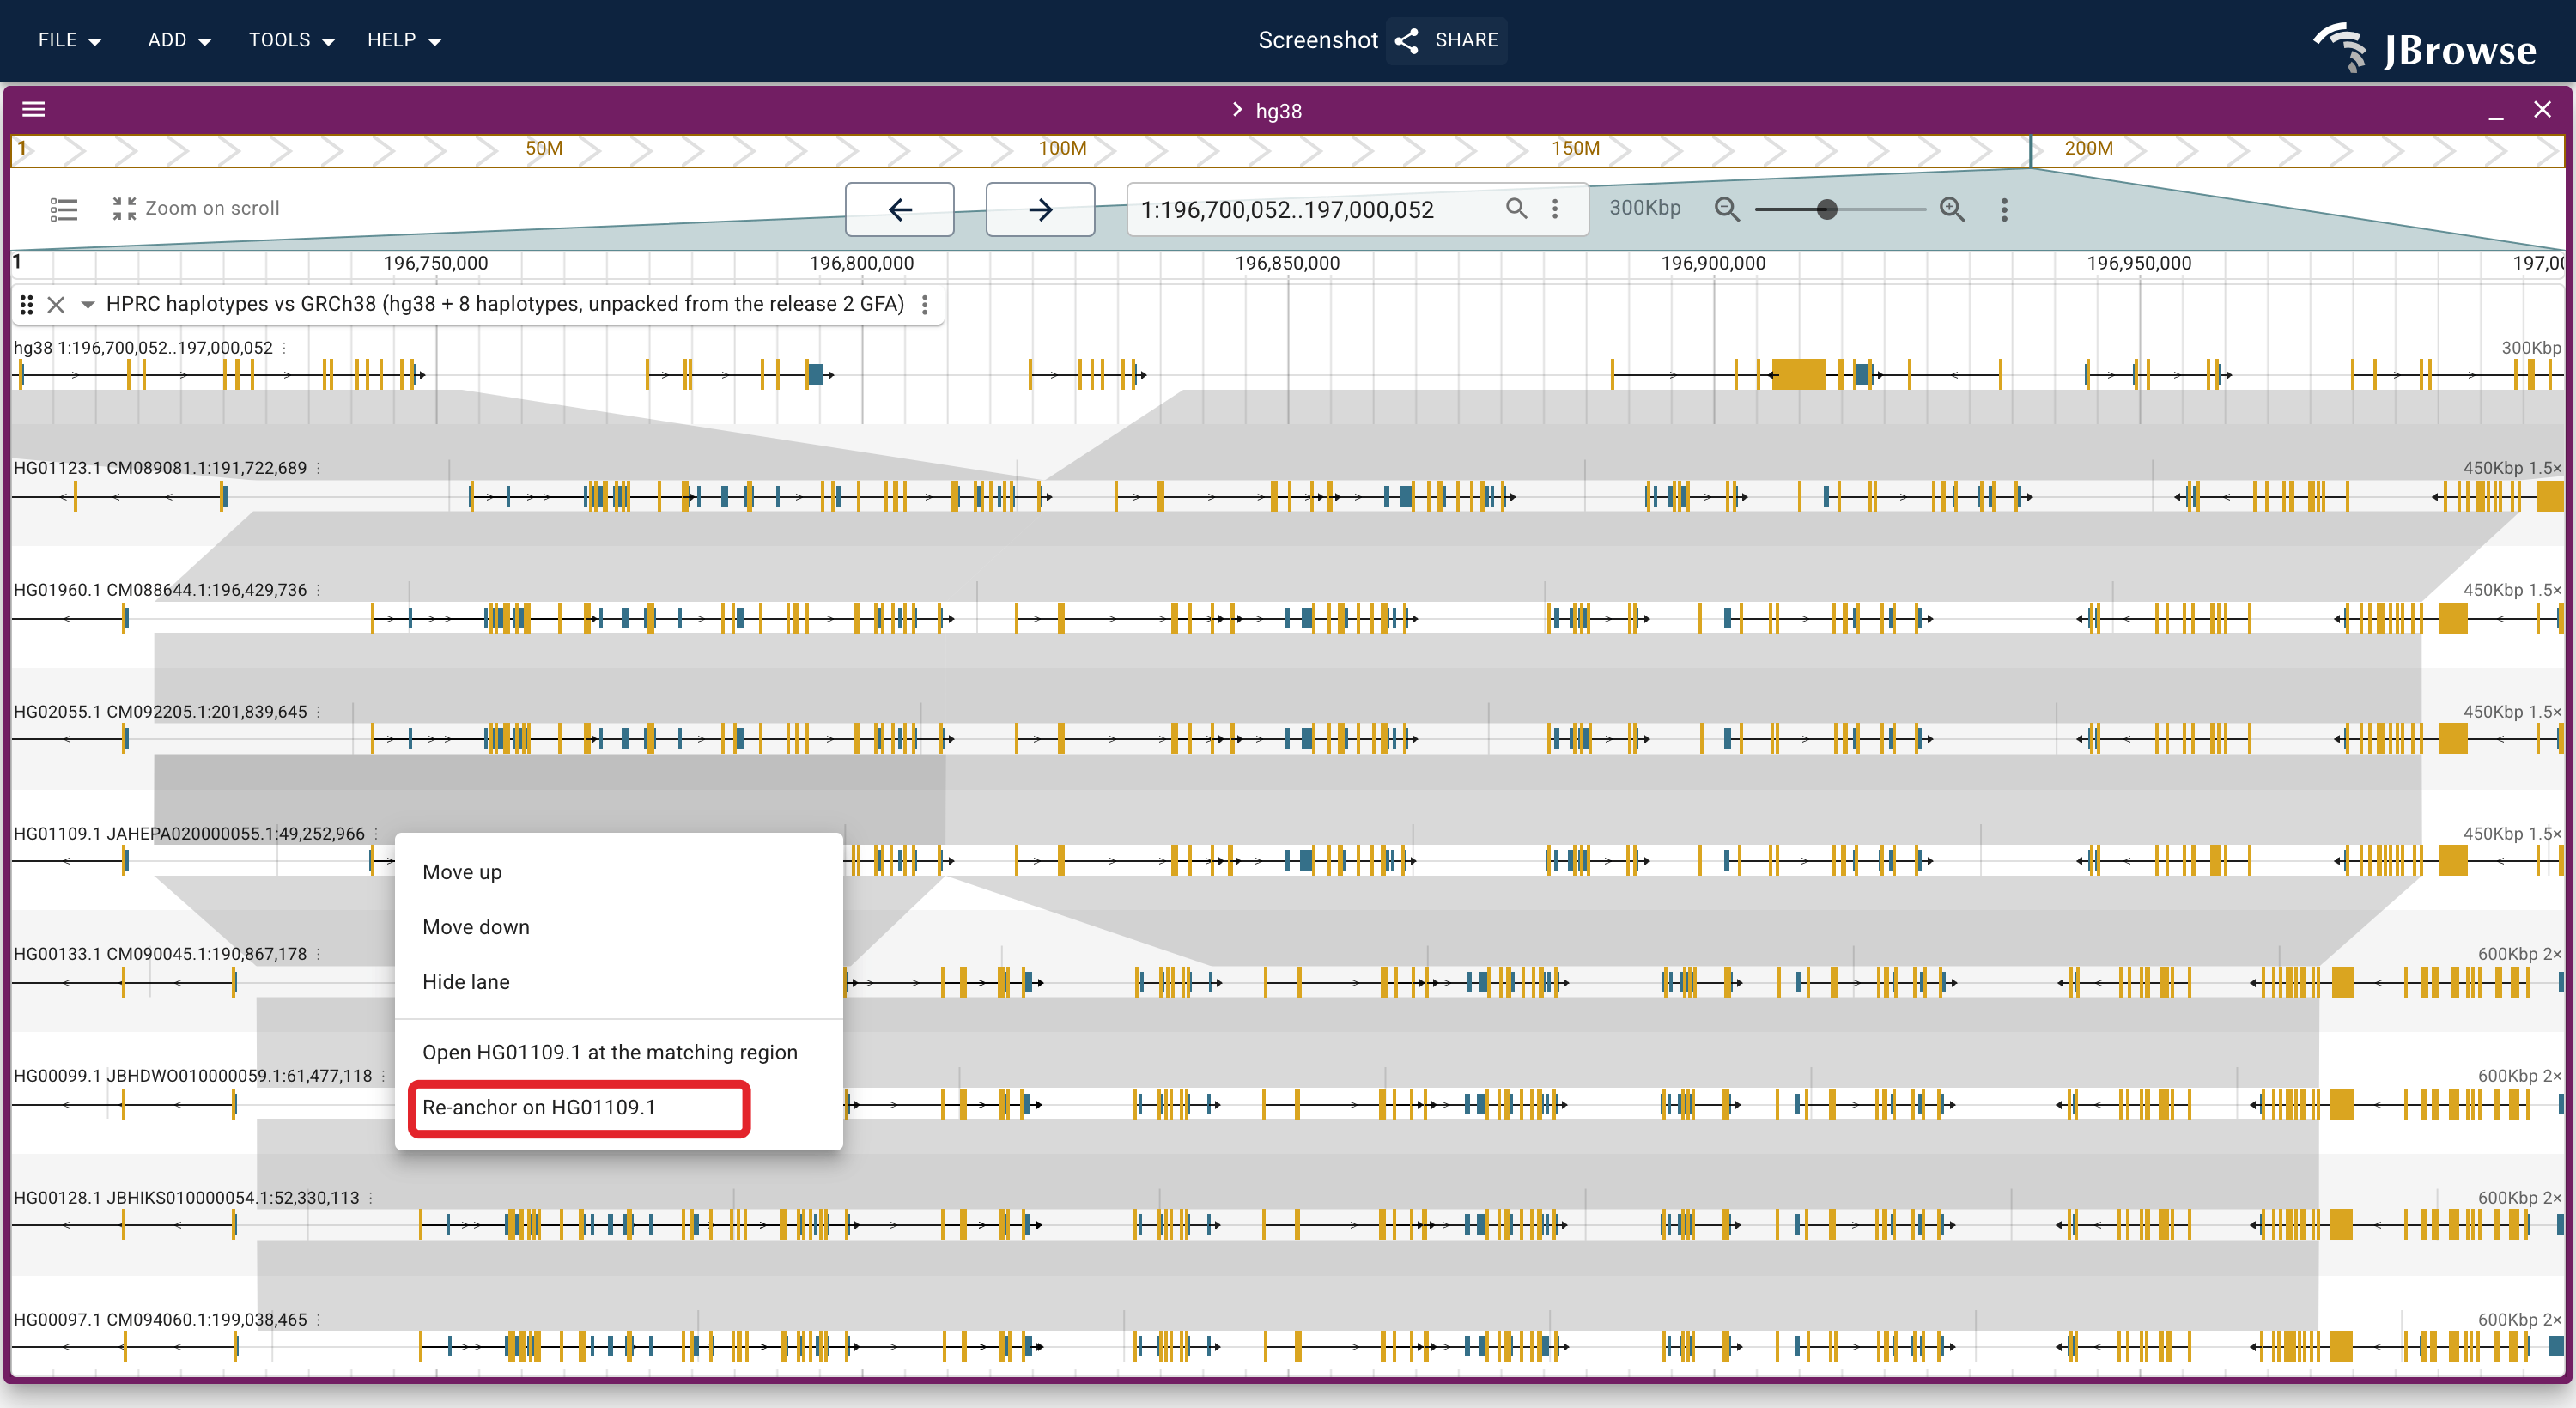Close the HPRC haplotypes track

click(x=56, y=304)
